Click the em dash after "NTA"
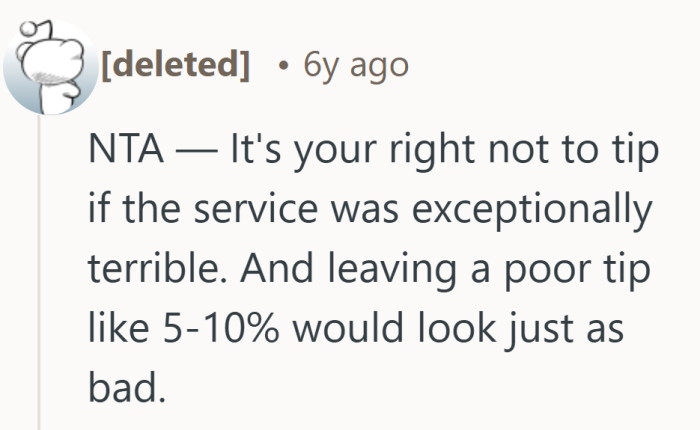This screenshot has height=430, width=700. click(x=195, y=153)
